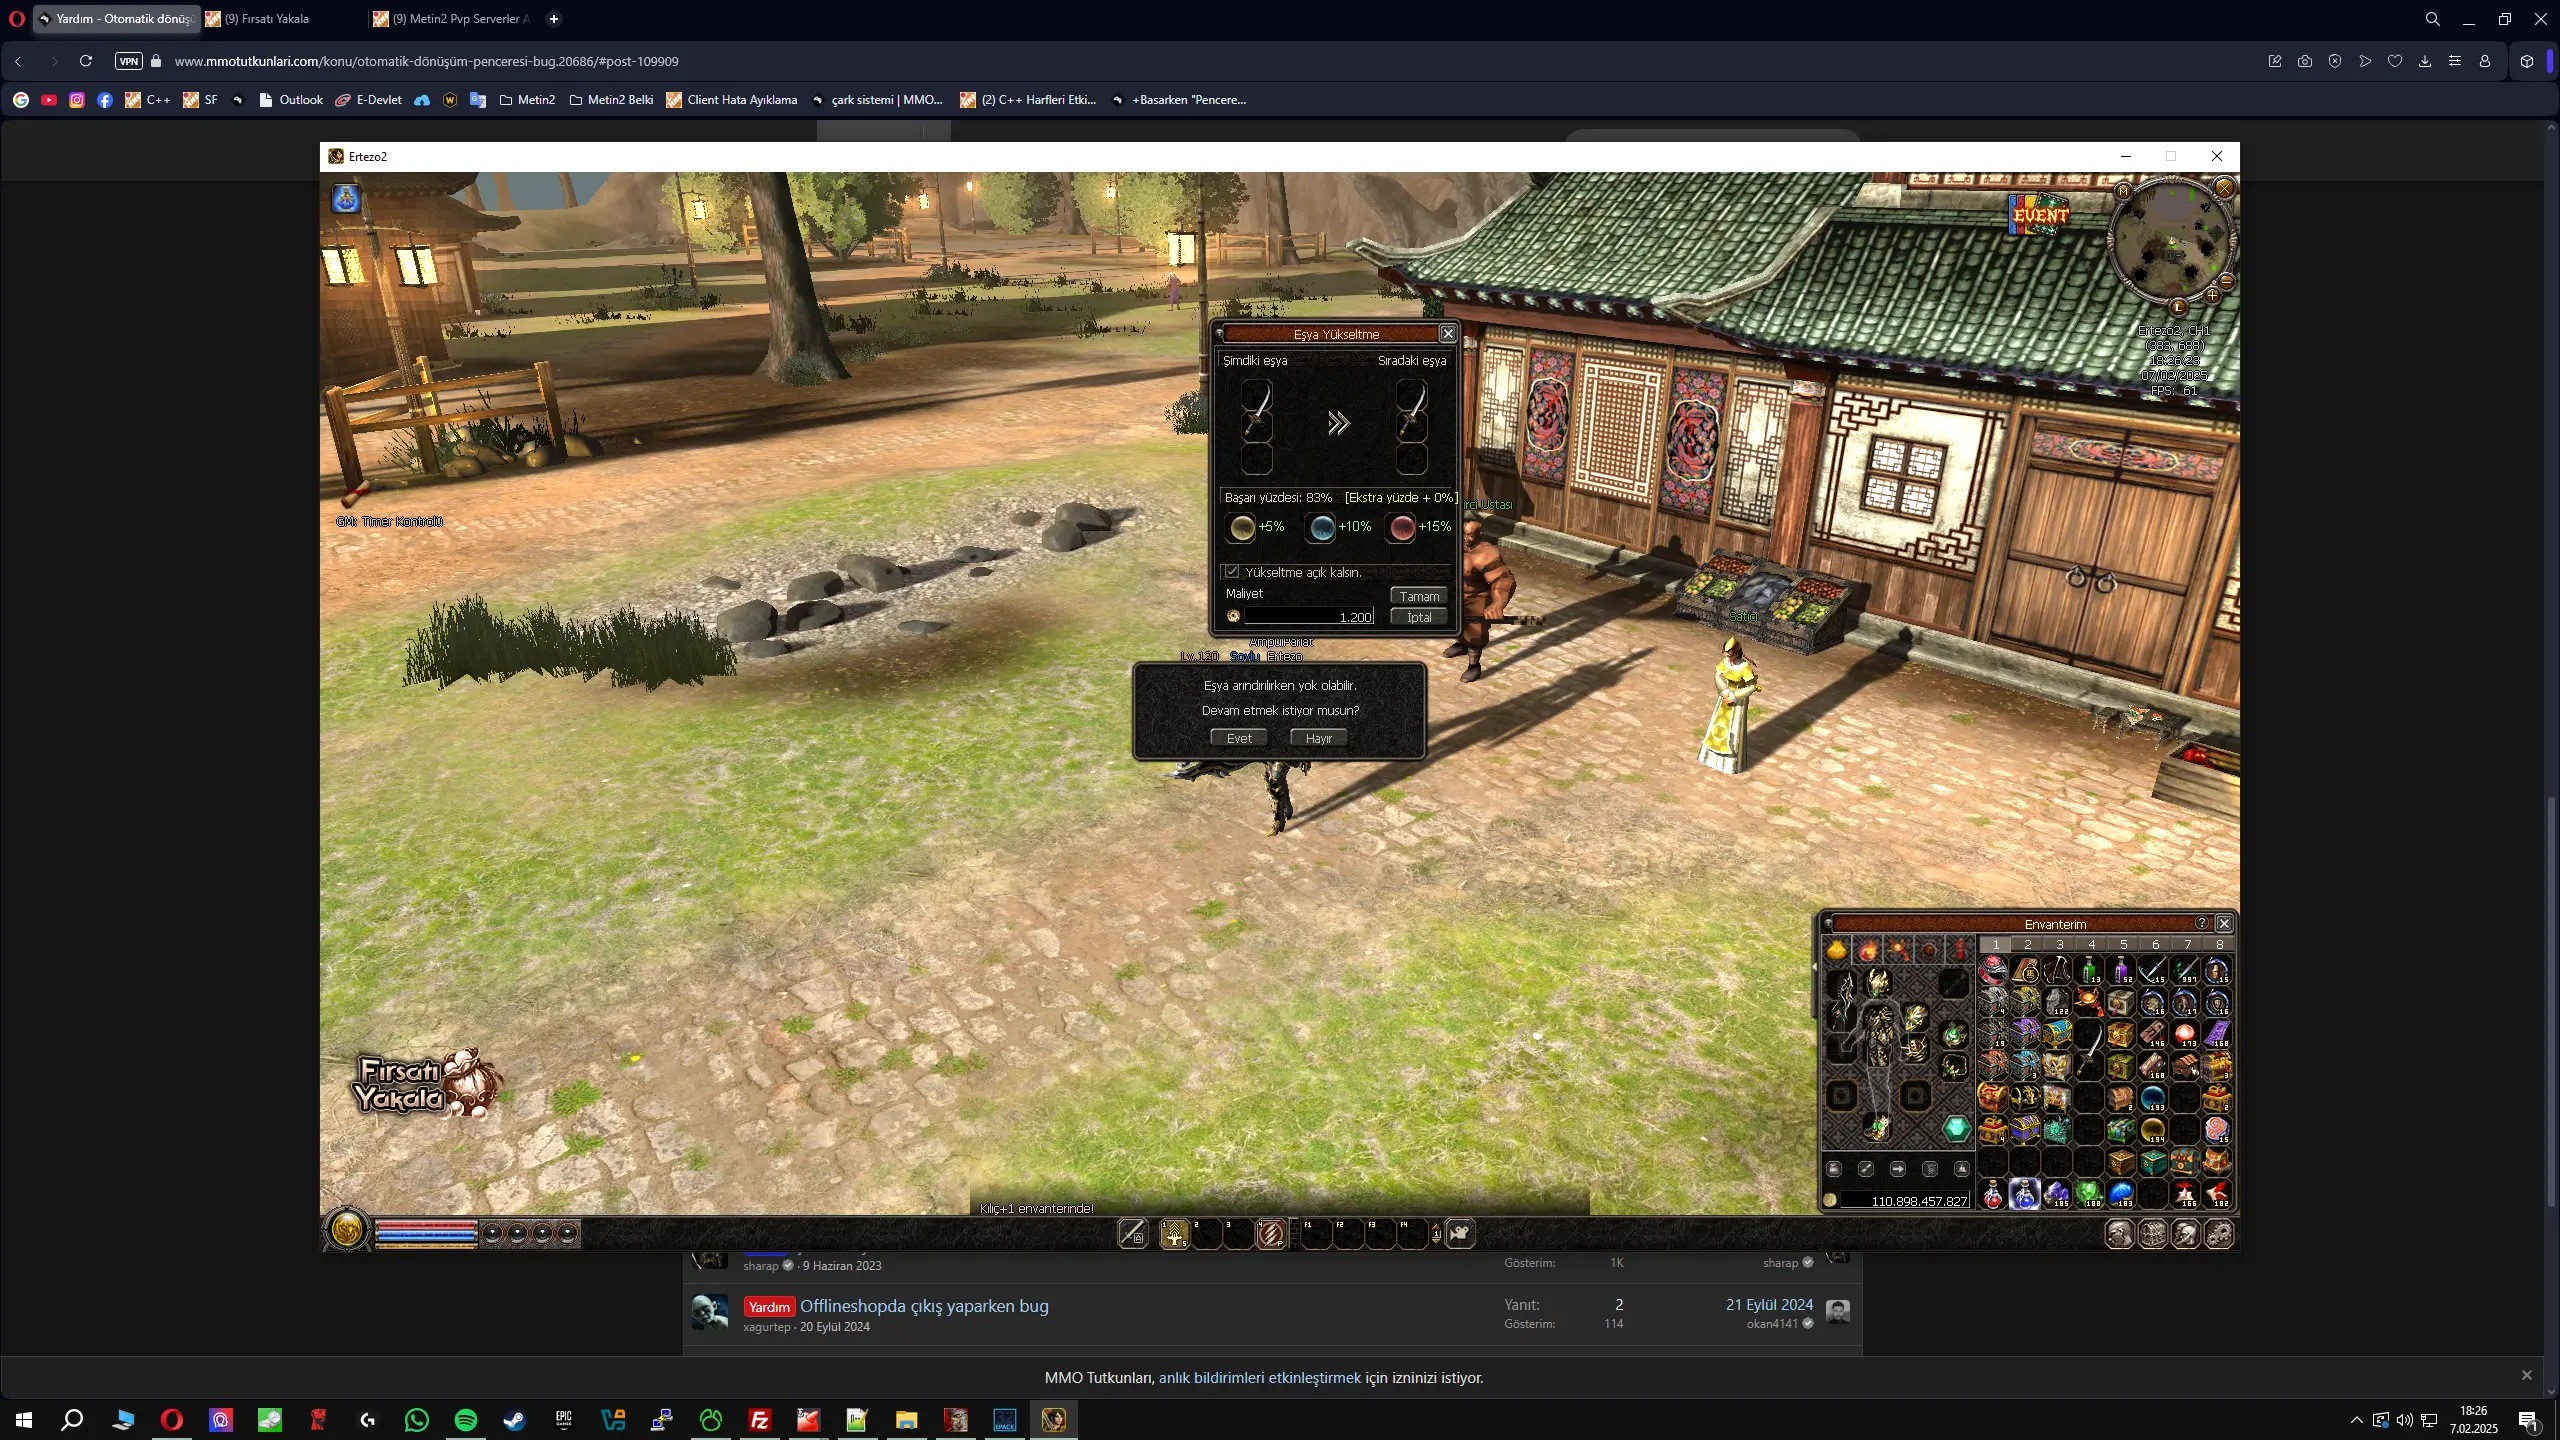
Task: Click the arrow button in the inventory toolbar
Action: click(x=1898, y=1169)
